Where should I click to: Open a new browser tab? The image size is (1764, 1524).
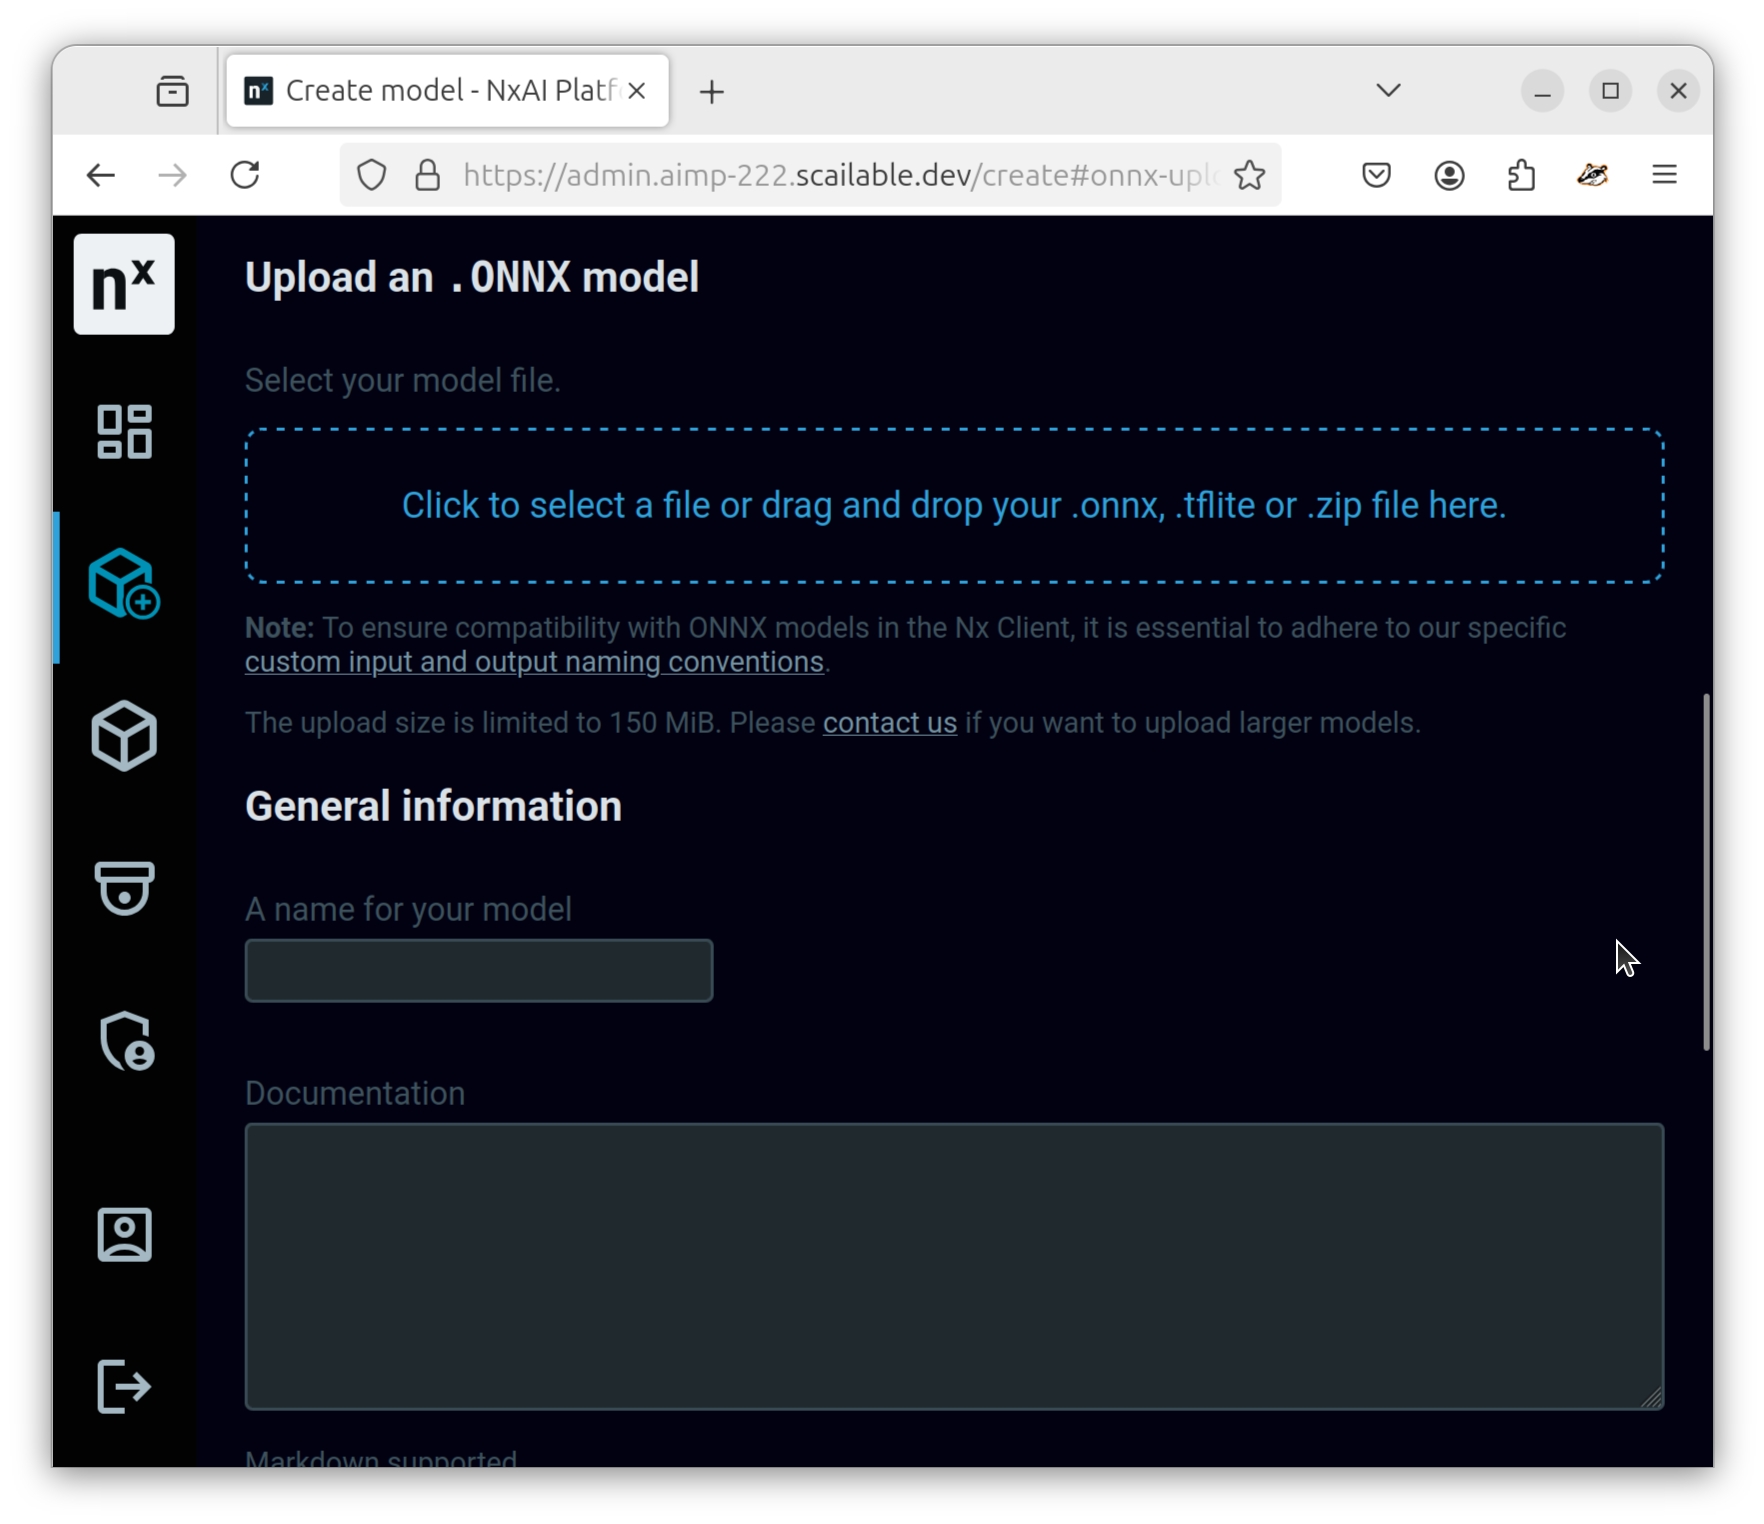pyautogui.click(x=711, y=92)
